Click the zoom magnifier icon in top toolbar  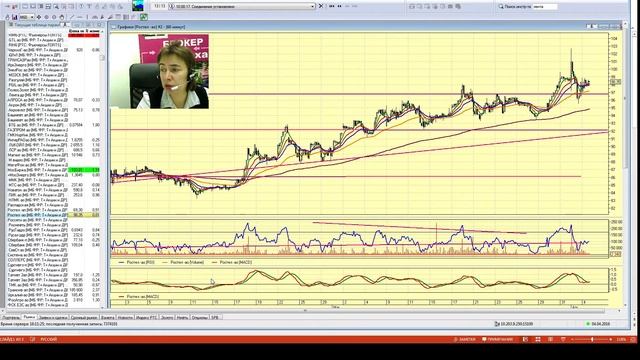click(x=56, y=7)
